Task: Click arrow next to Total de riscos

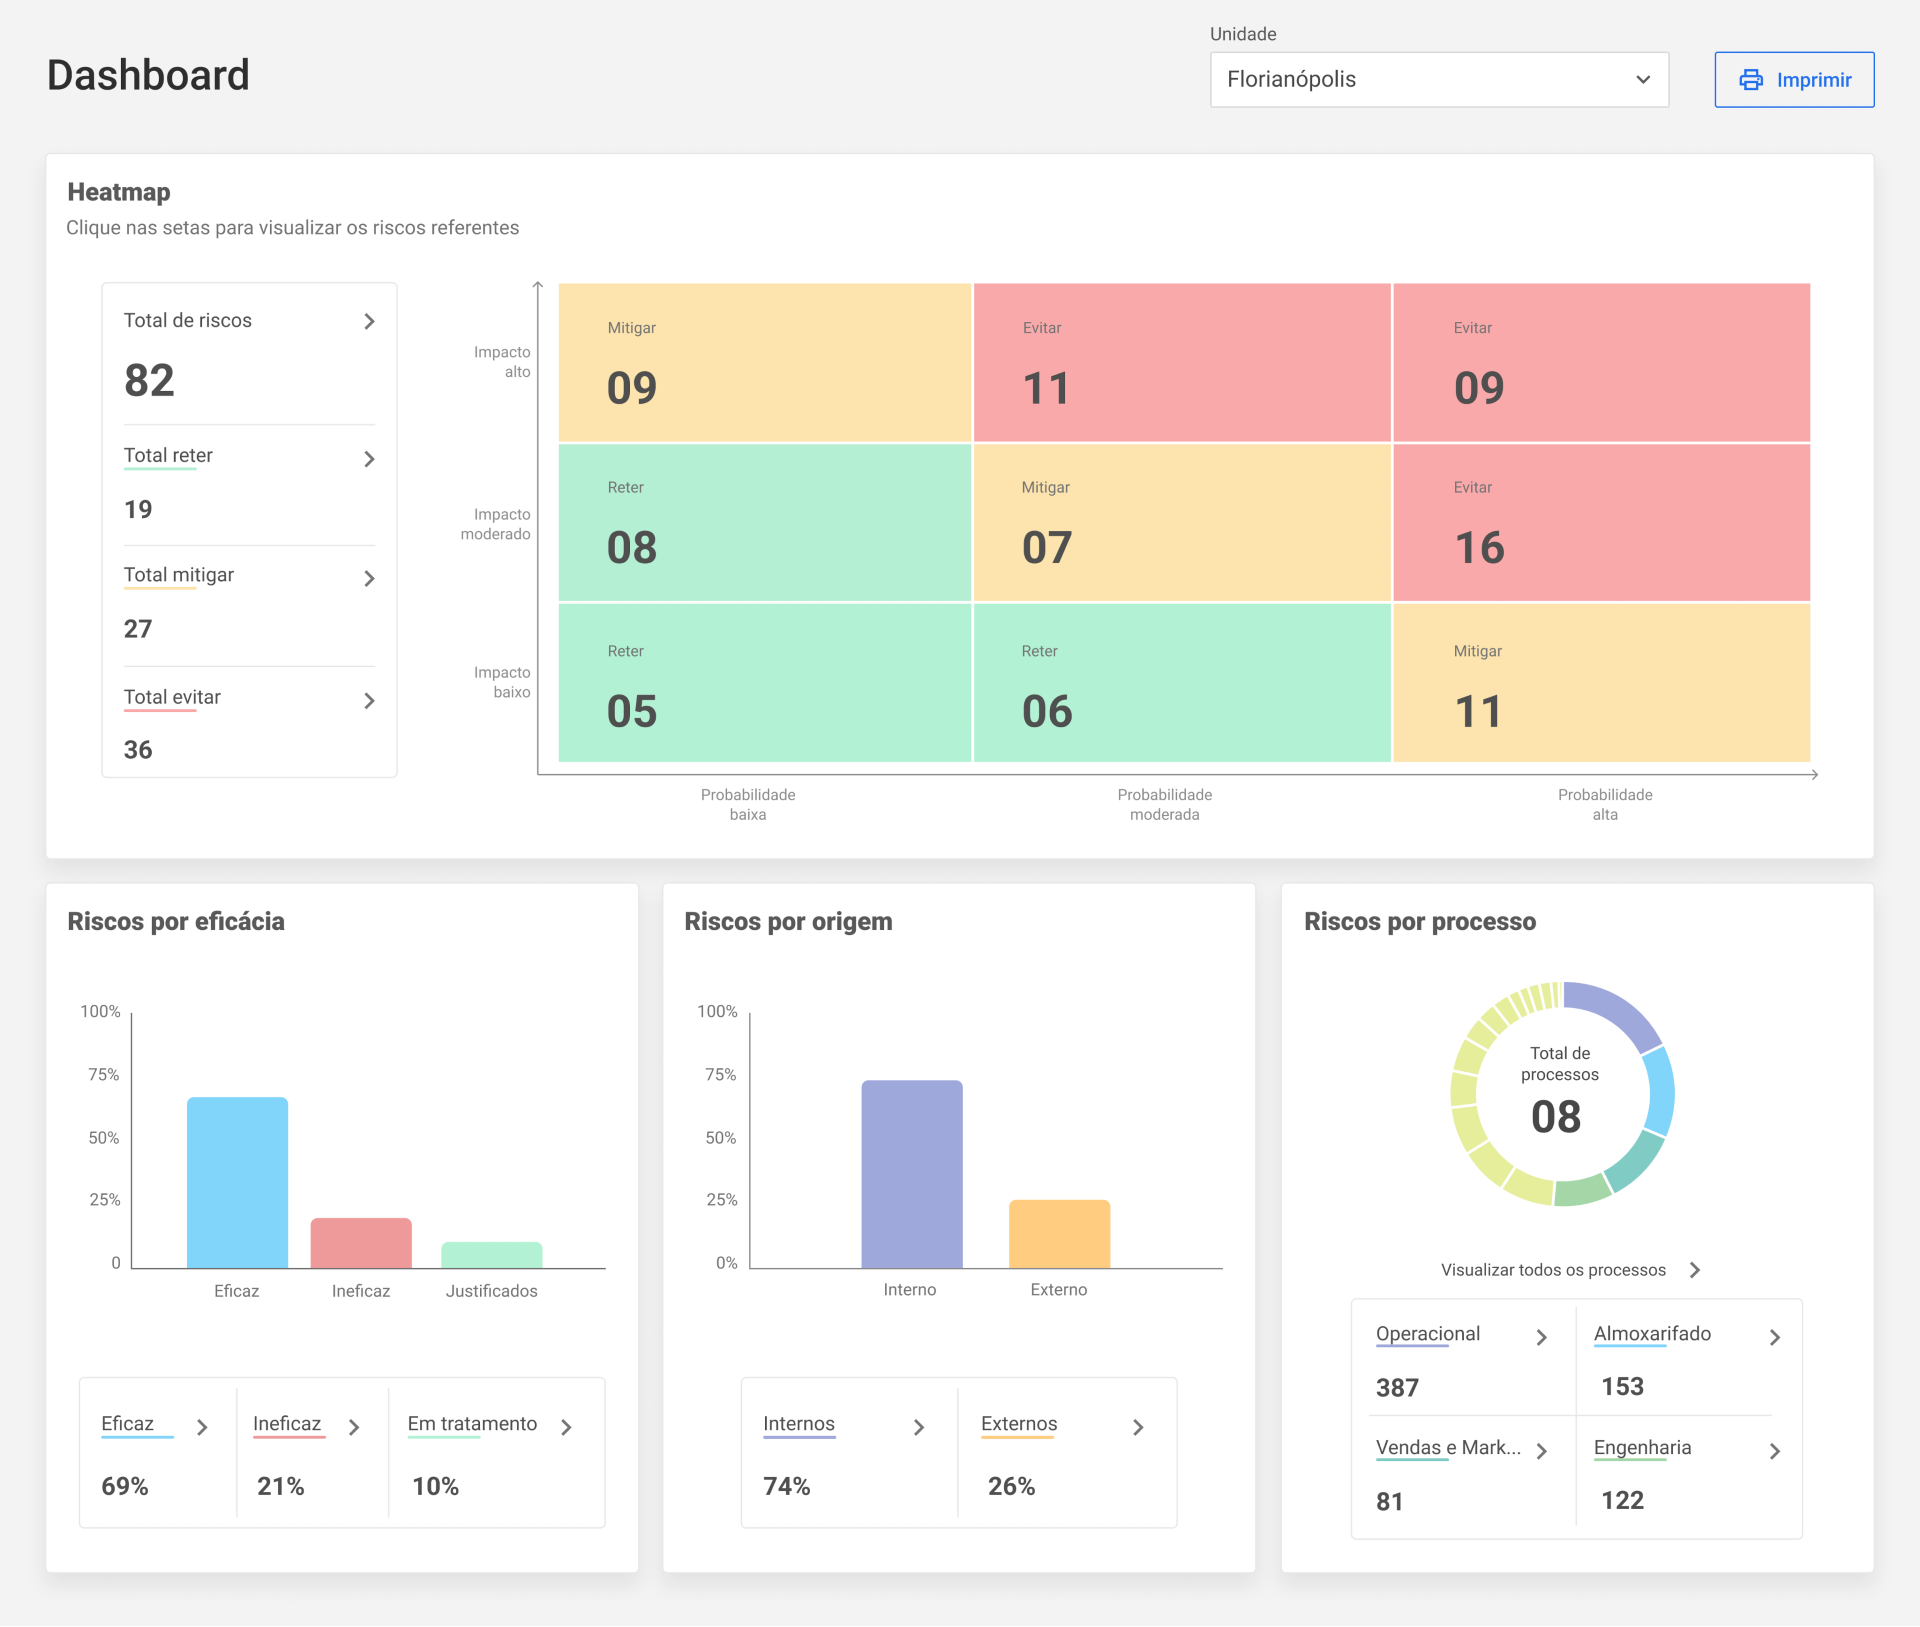Action: [369, 321]
